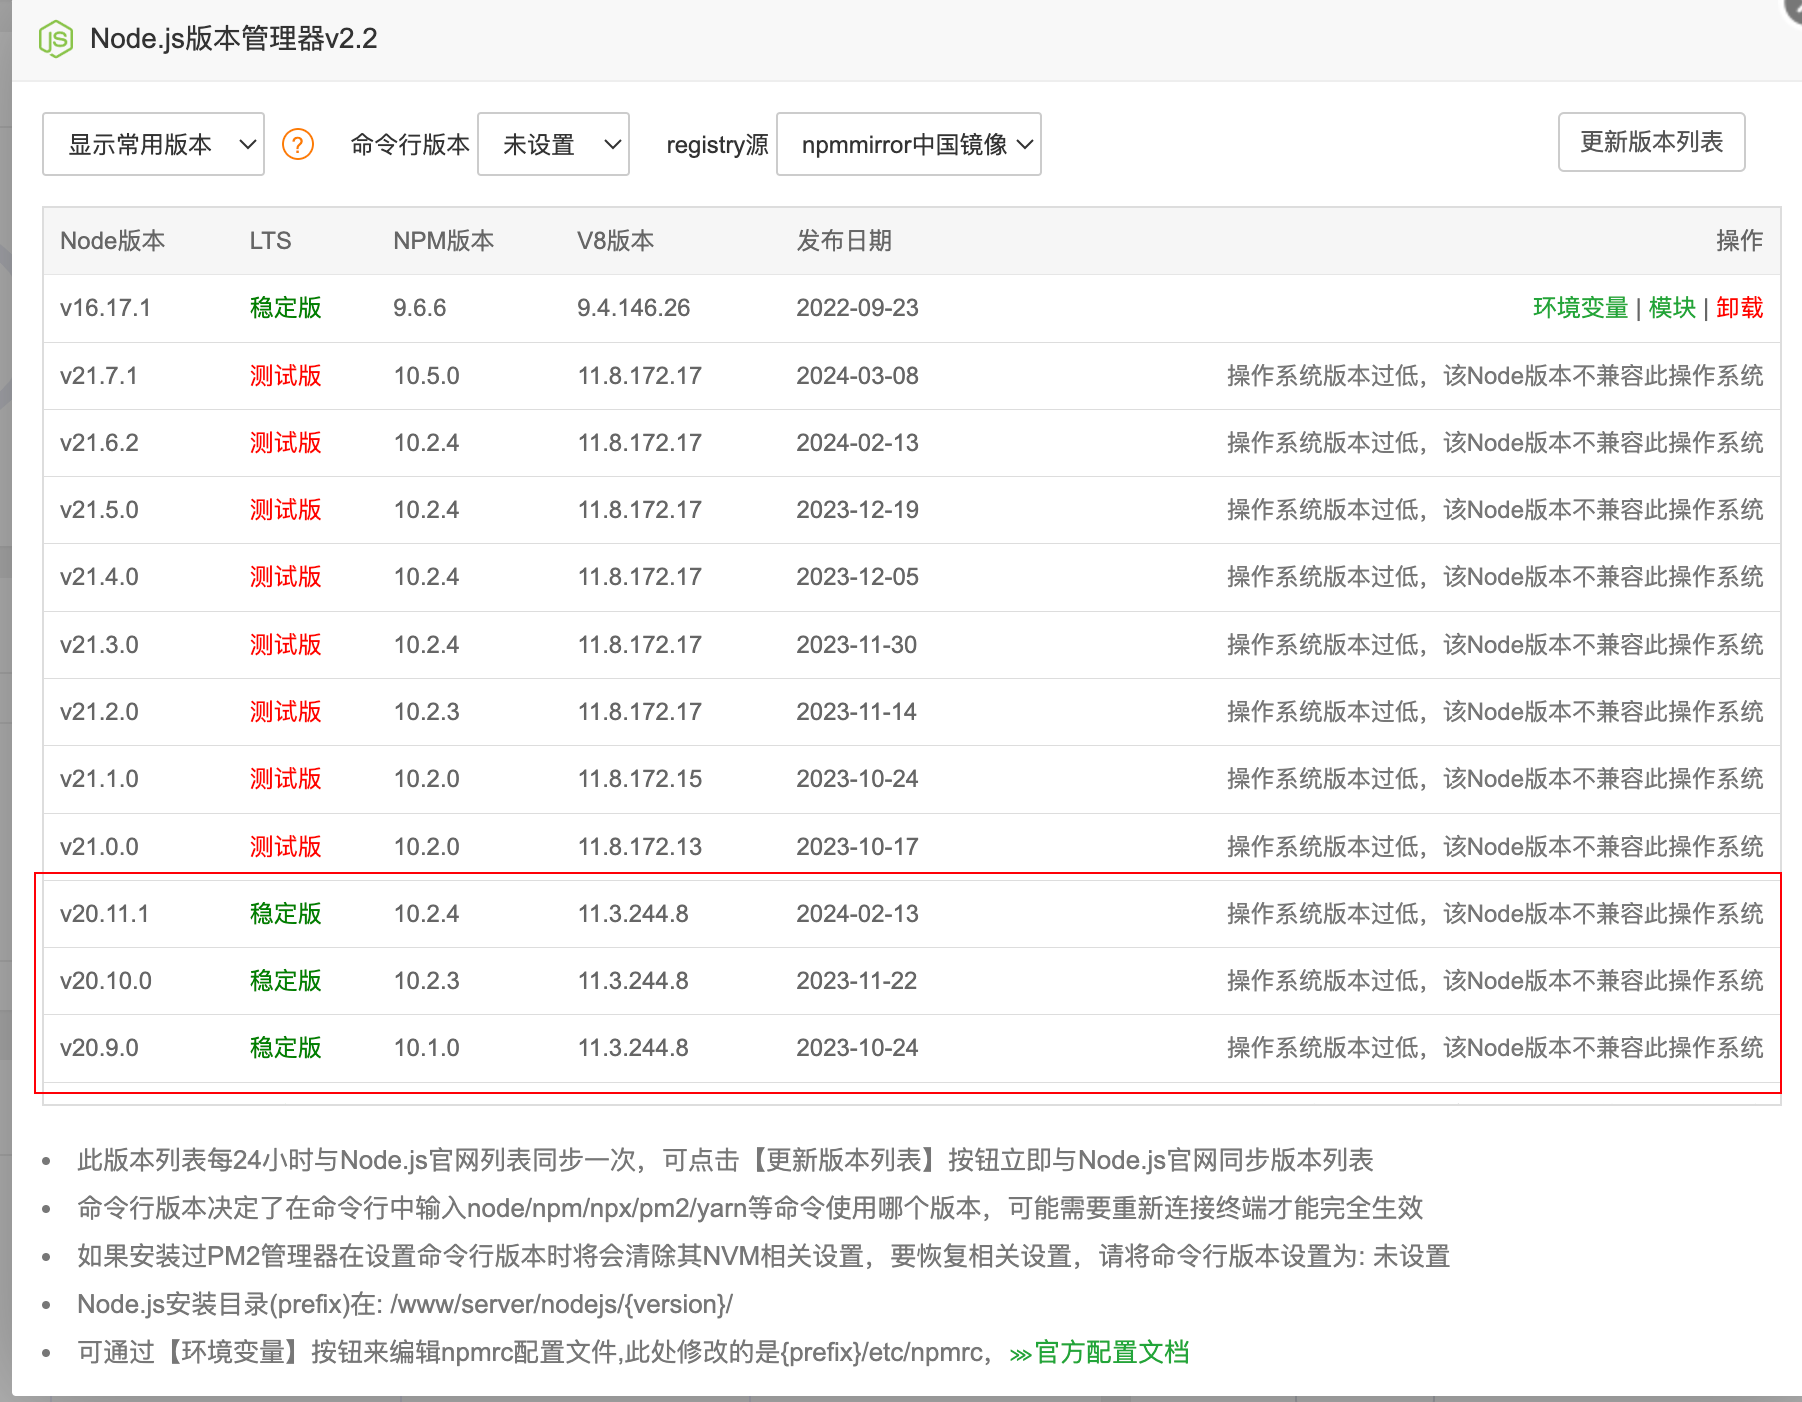Image resolution: width=1802 pixels, height=1402 pixels.
Task: Click V8 version 11.8.172.15
Action: [640, 779]
